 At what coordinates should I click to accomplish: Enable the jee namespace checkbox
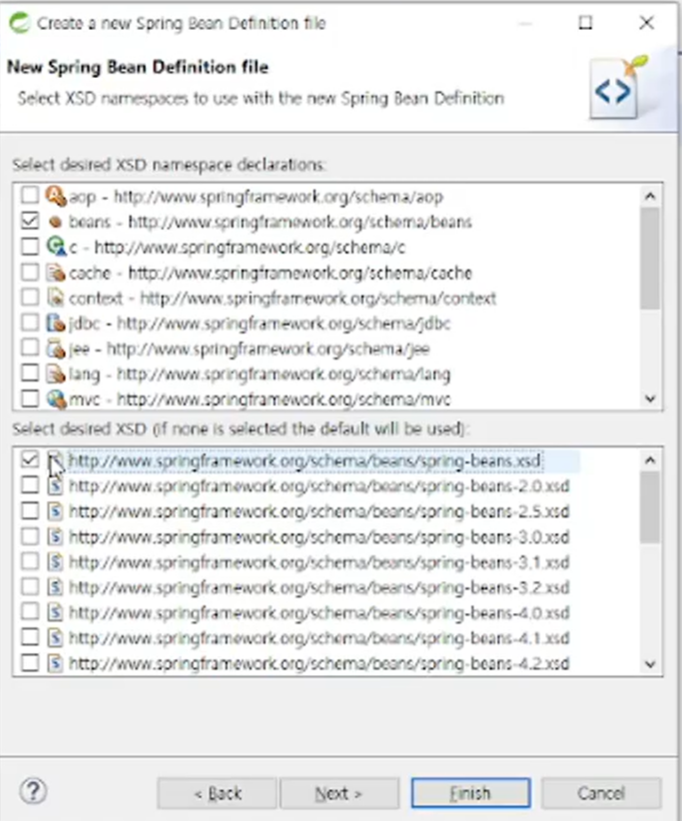(30, 347)
